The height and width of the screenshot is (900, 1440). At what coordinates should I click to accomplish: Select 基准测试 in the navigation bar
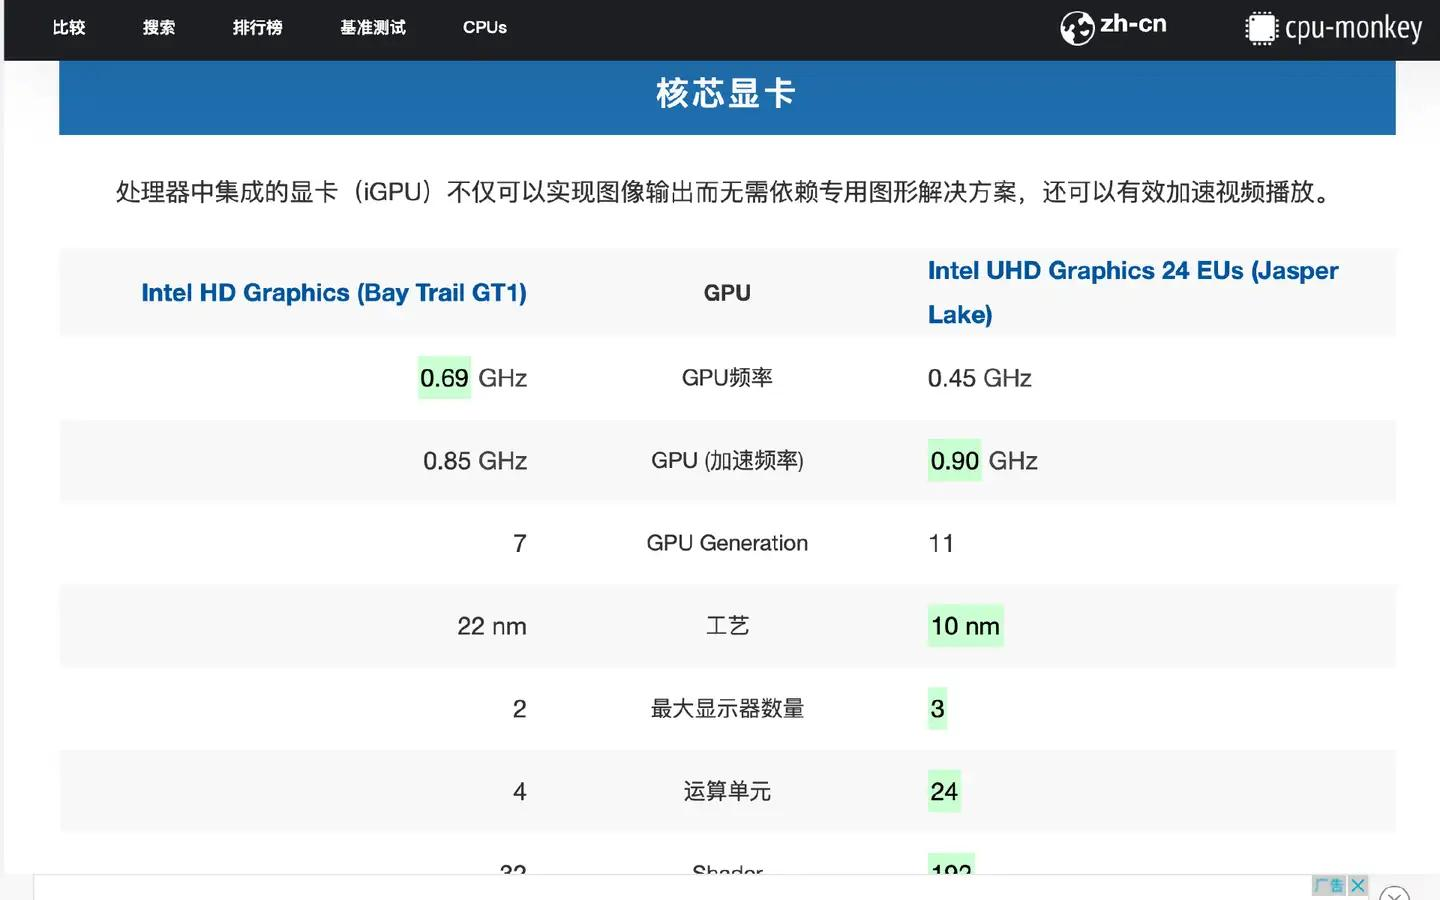tap(373, 28)
